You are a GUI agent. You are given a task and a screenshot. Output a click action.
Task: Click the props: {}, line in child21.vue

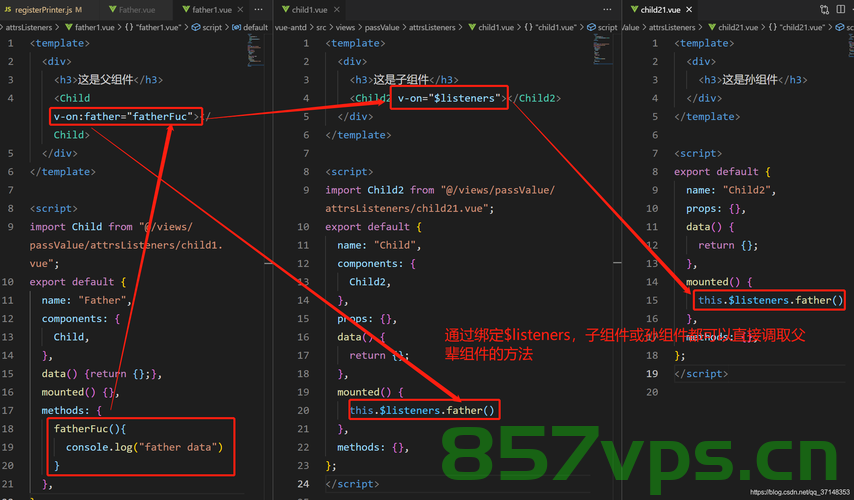point(716,209)
